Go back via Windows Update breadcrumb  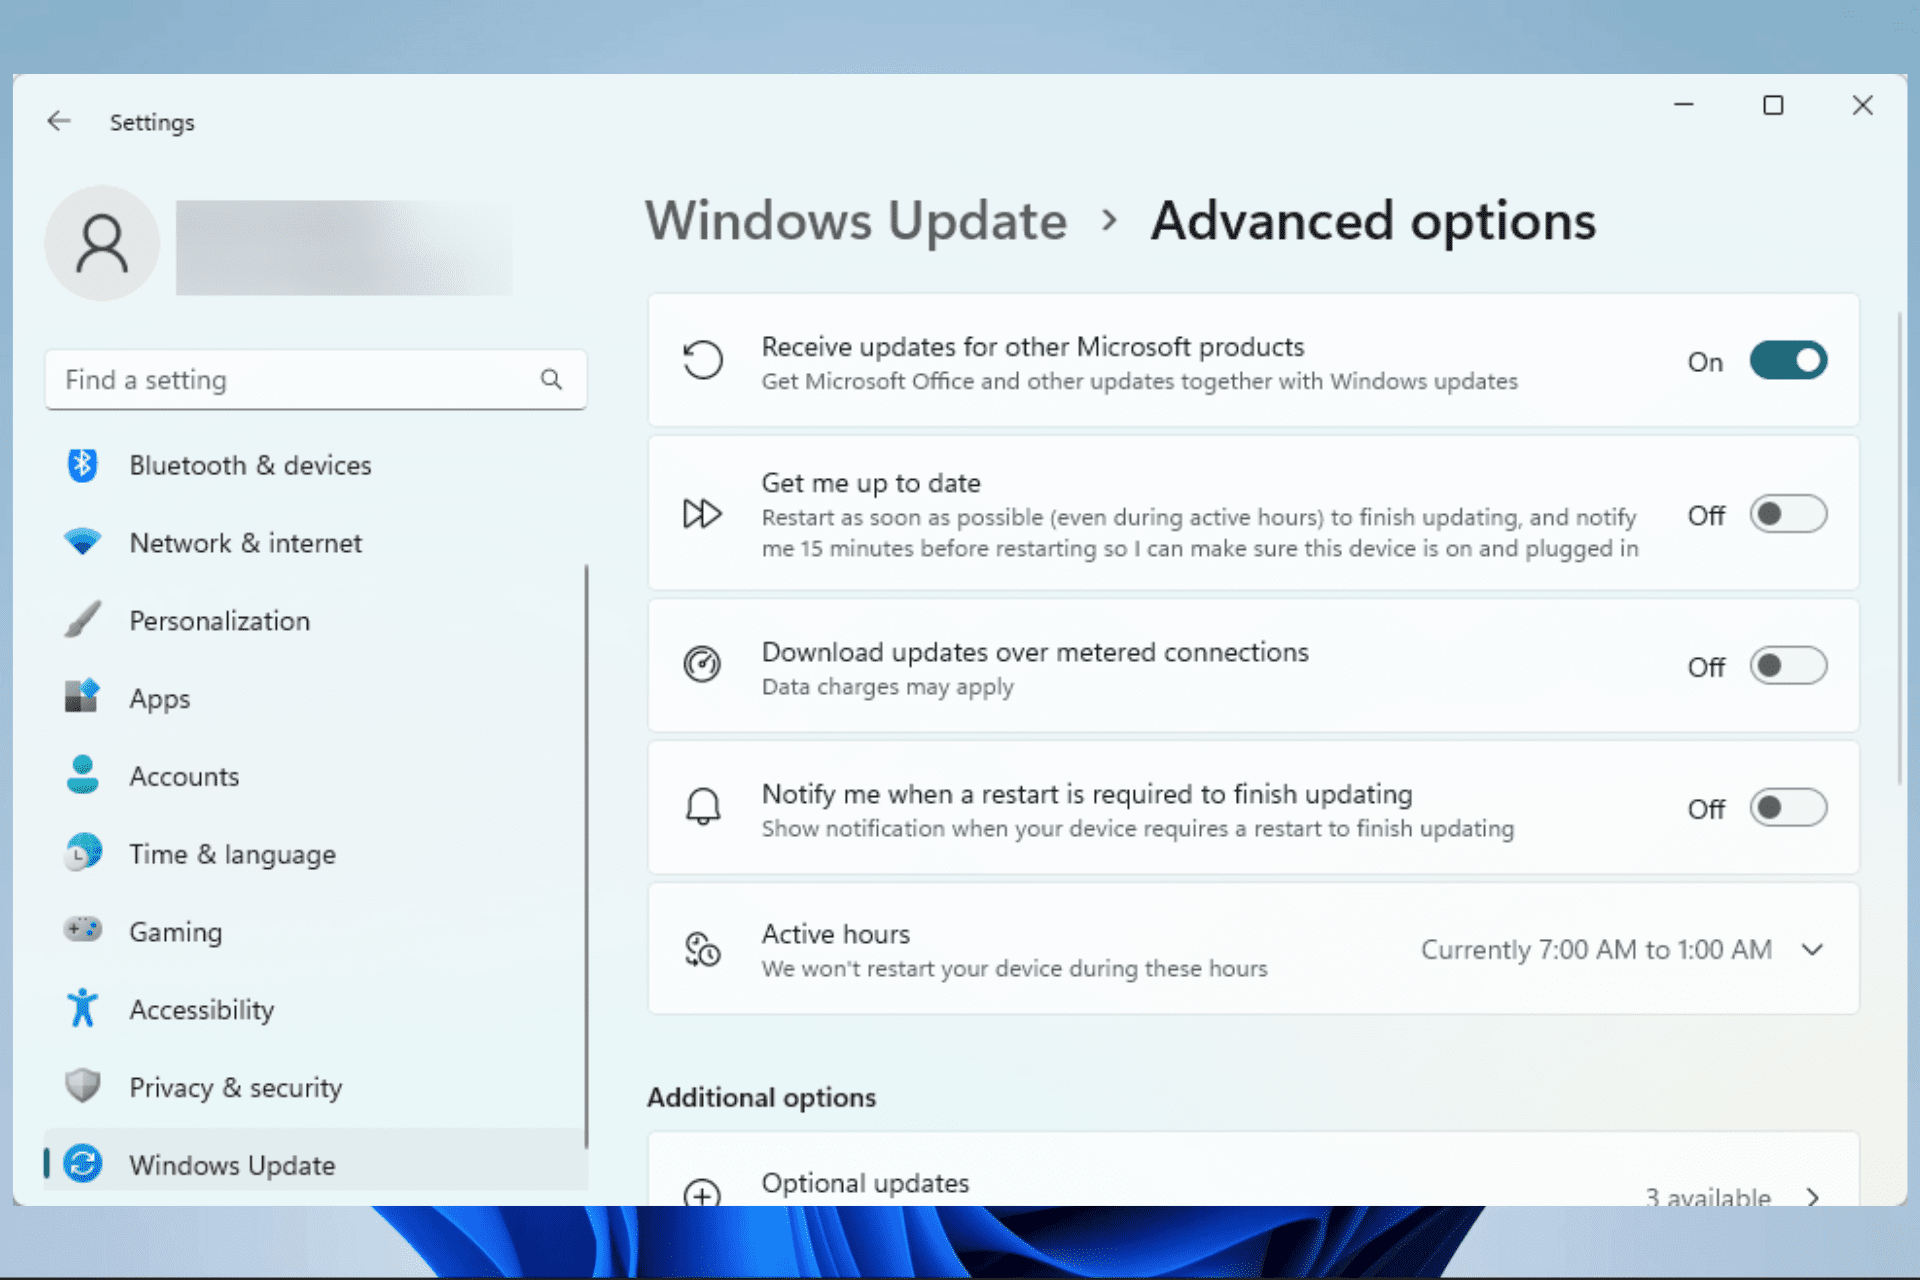(856, 221)
